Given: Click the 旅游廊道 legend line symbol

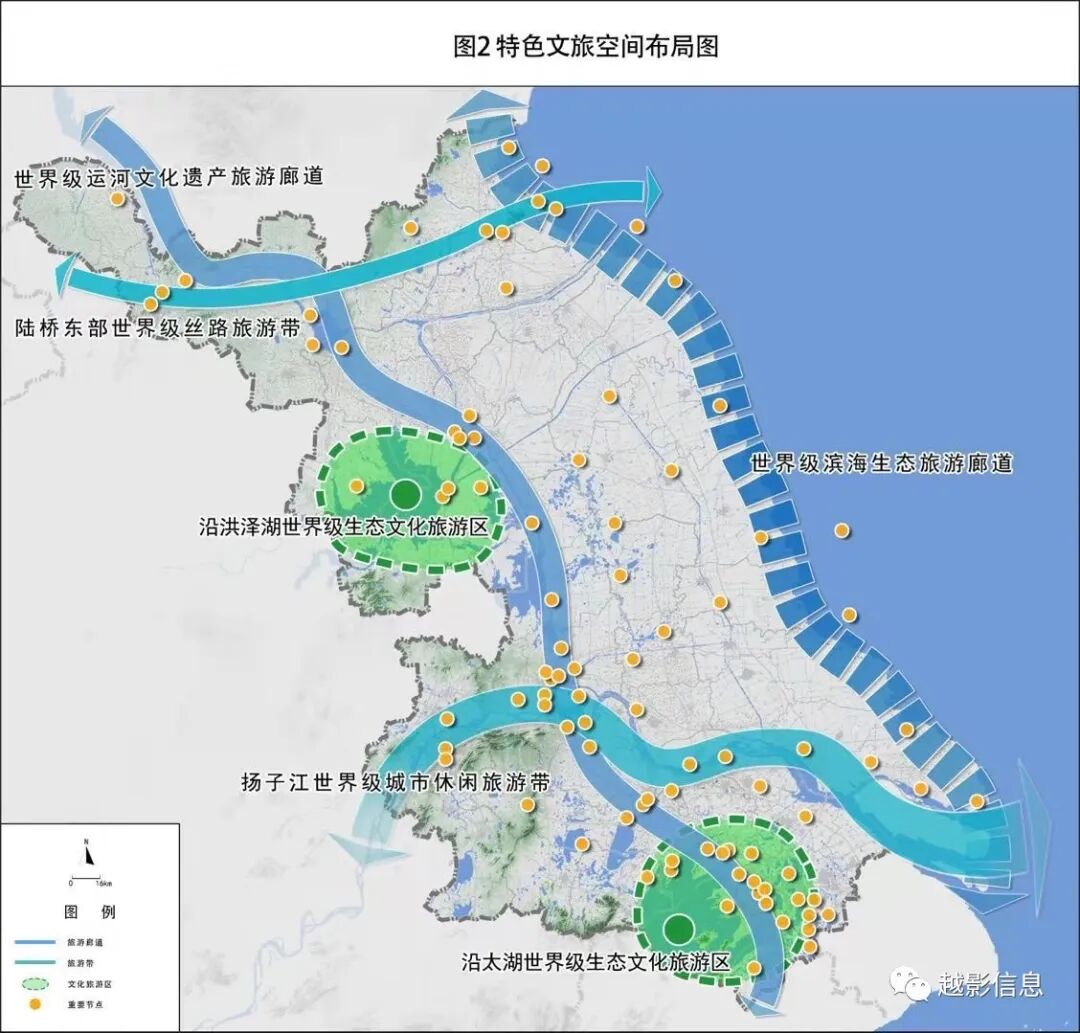Looking at the screenshot, I should tap(35, 942).
